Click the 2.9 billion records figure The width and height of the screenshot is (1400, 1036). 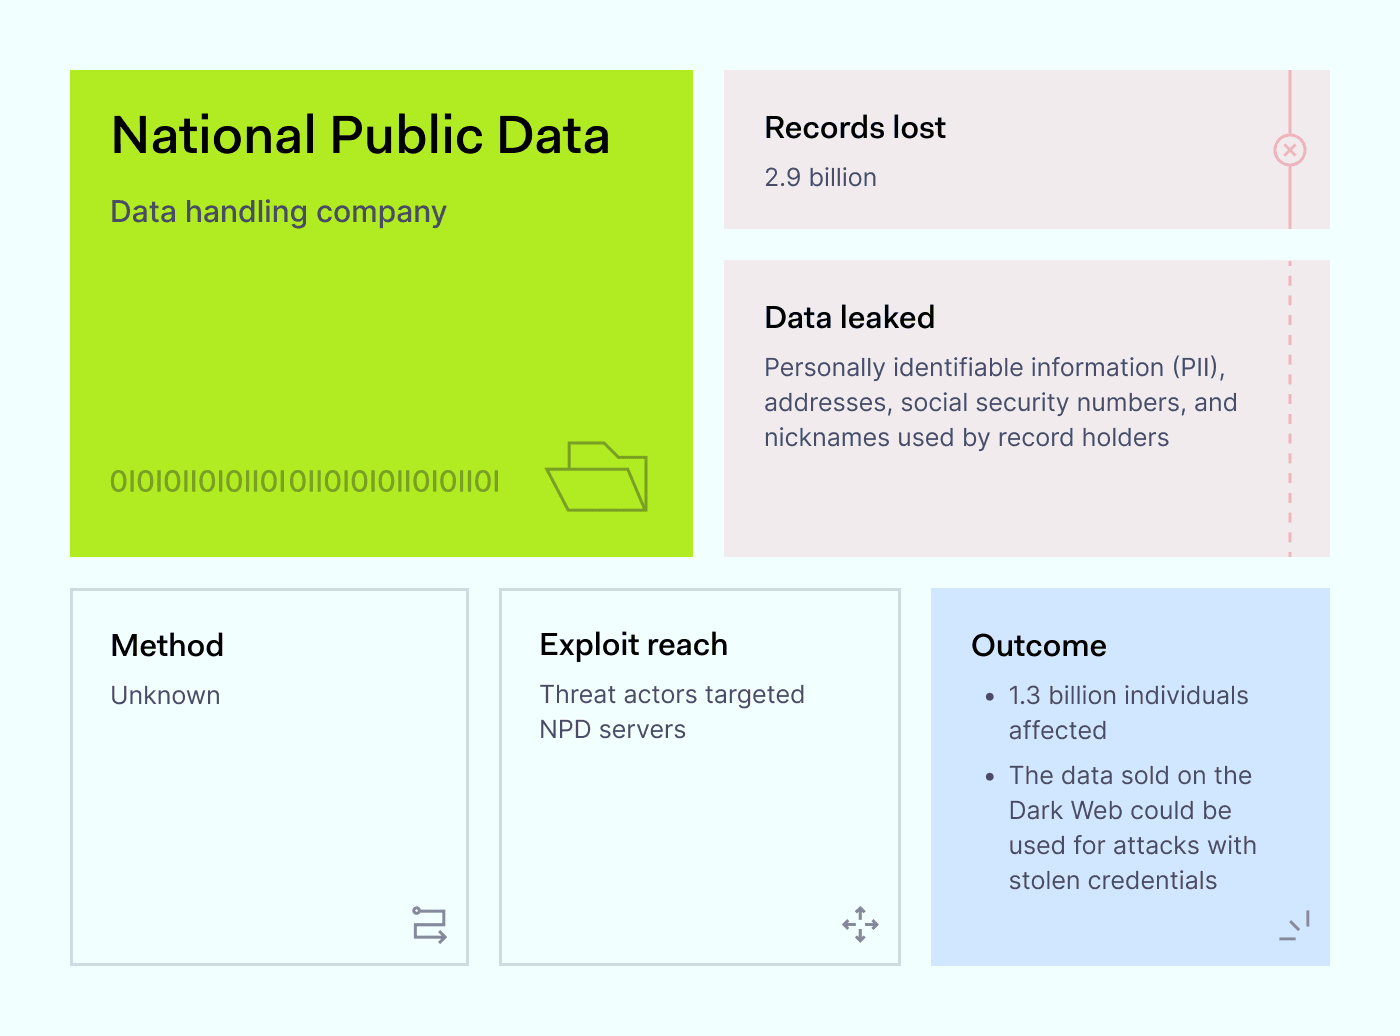820,177
